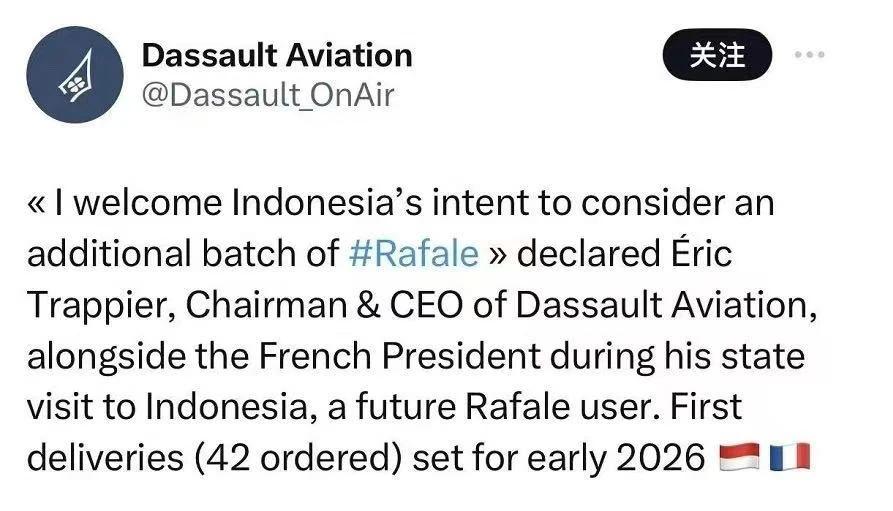Open the three-dot more options menu
893x511 pixels.
tap(809, 55)
